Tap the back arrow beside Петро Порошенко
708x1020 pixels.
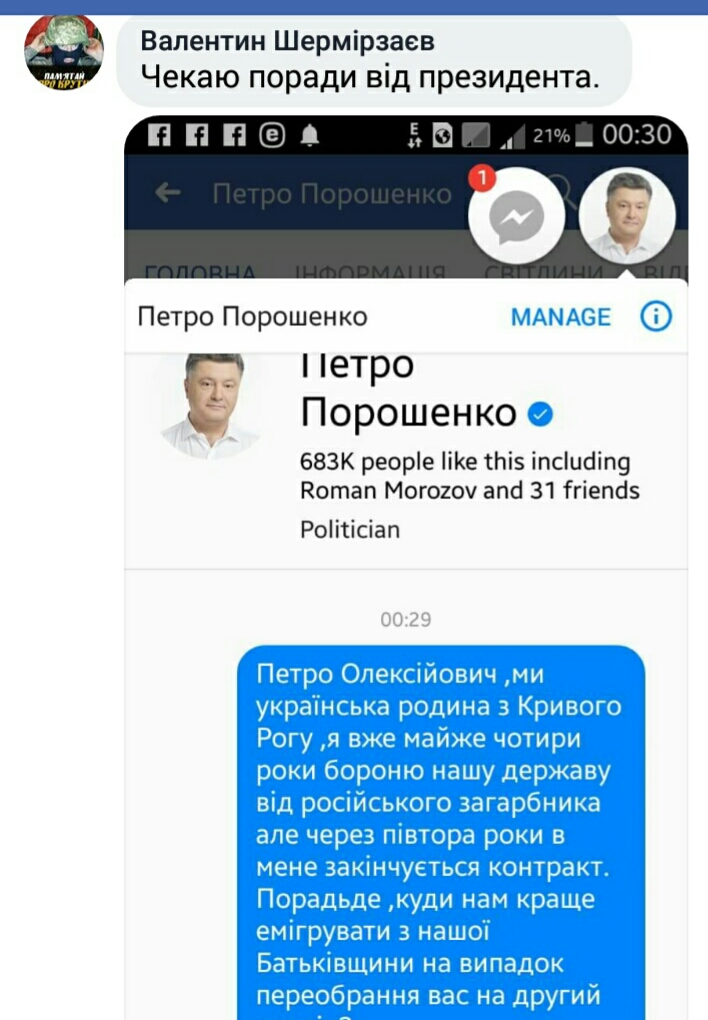[167, 192]
